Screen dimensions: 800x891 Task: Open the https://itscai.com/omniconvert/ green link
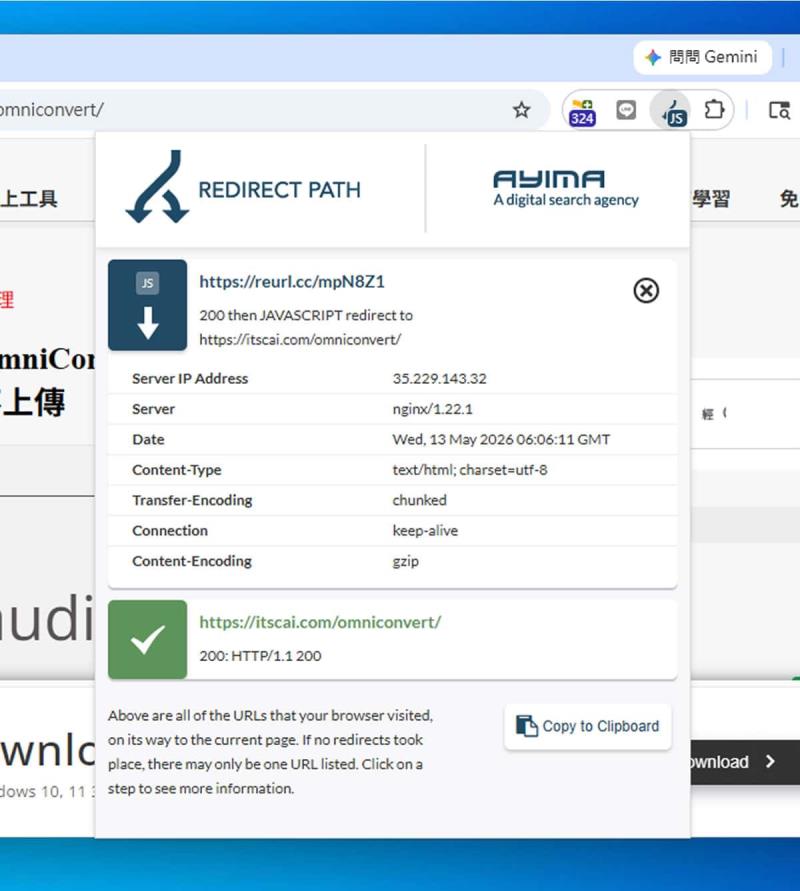click(x=320, y=622)
